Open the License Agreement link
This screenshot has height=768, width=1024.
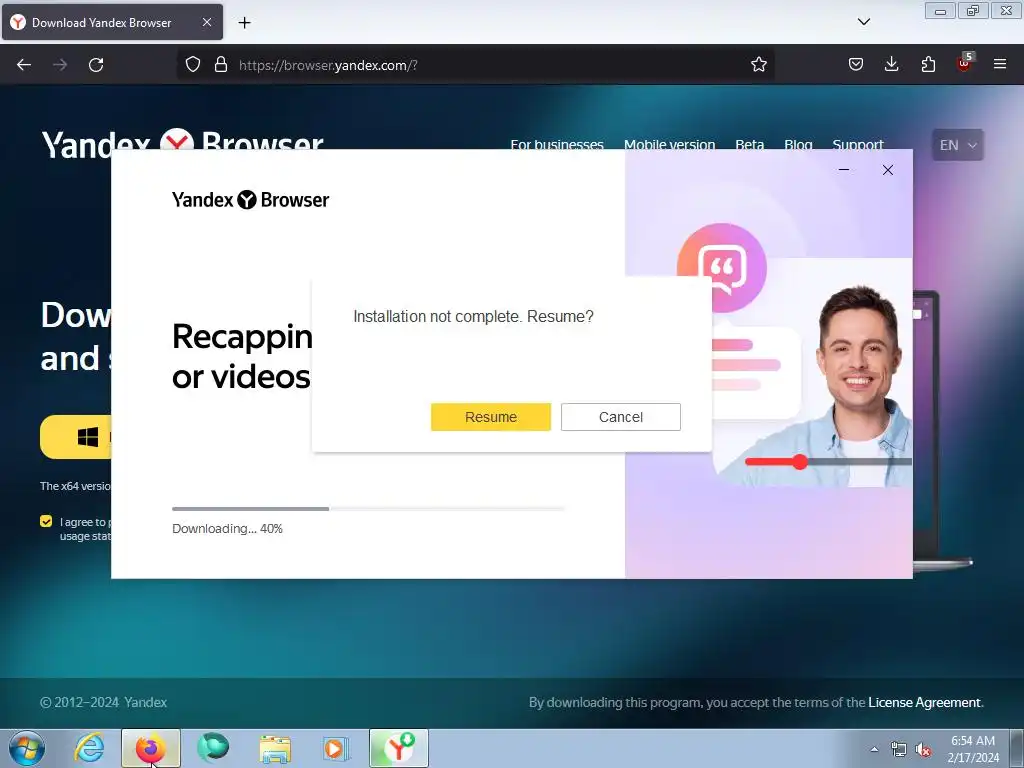(x=924, y=702)
